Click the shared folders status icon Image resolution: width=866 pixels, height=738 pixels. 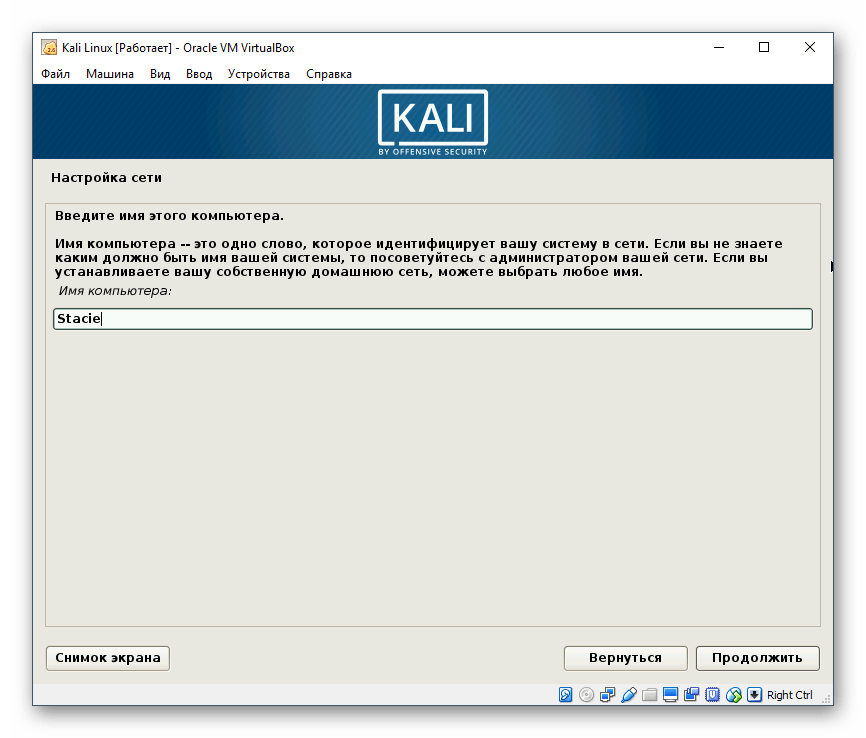pyautogui.click(x=650, y=695)
